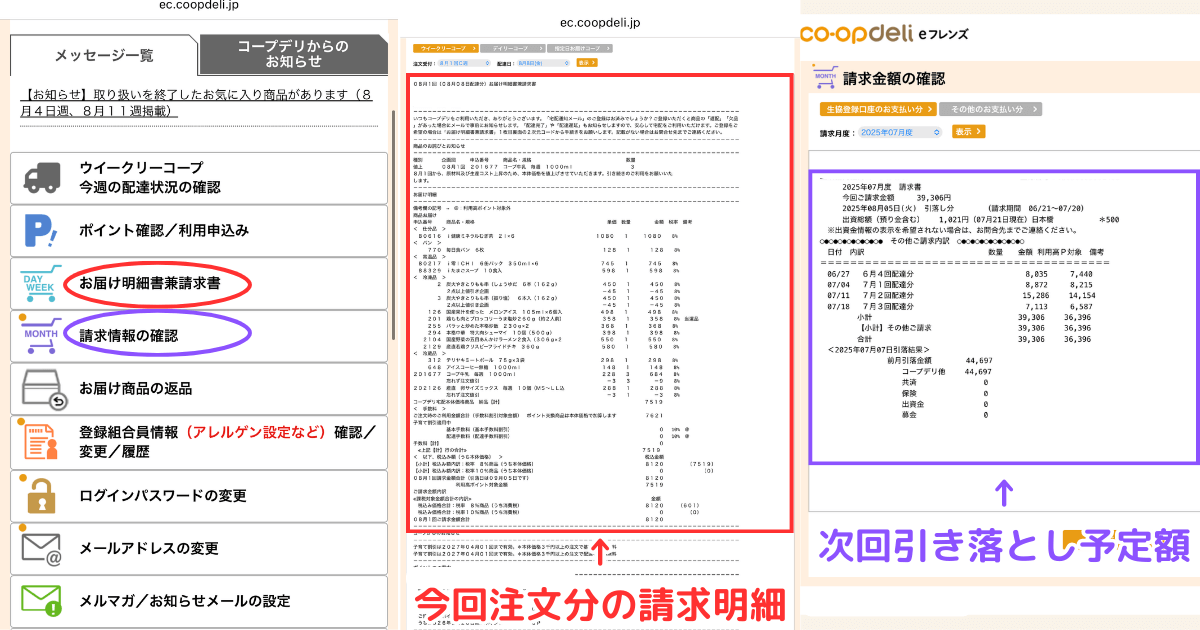Viewport: 1200px width, 630px height.
Task: Open ログインパスワードの変更
Action: (x=199, y=495)
